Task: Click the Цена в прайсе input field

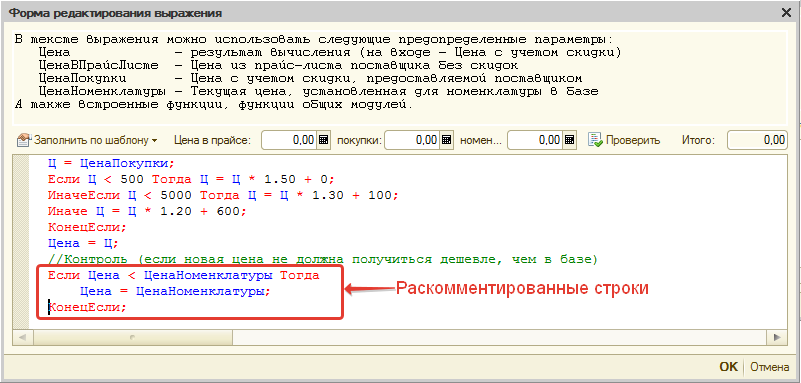Action: coord(289,140)
